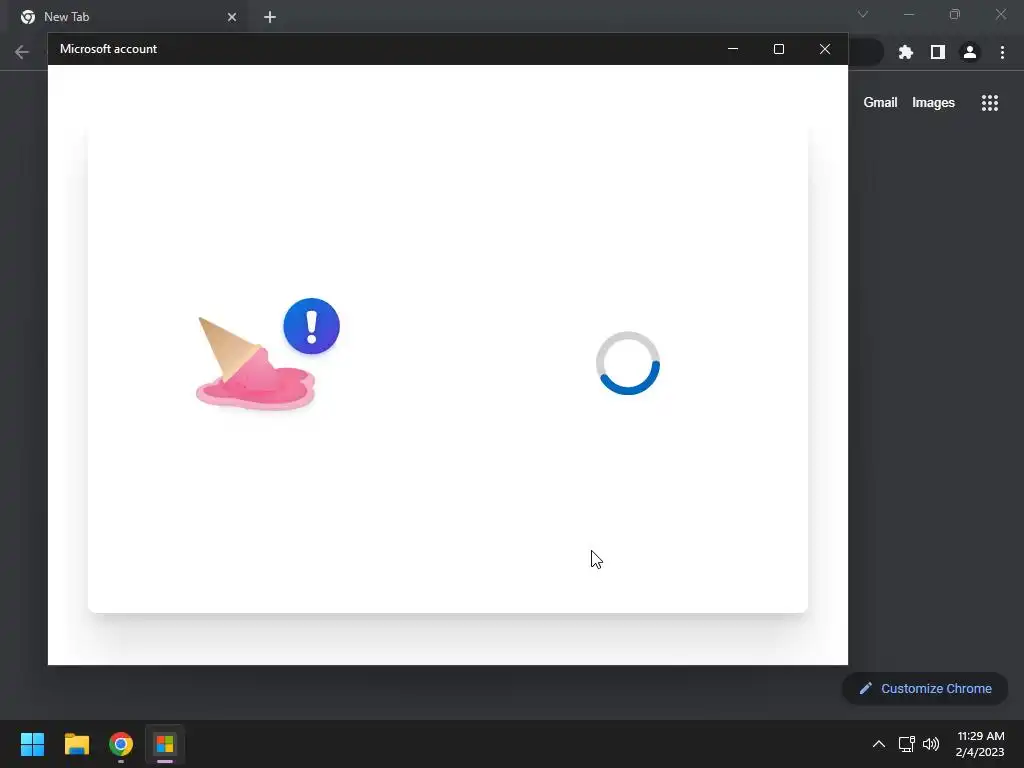Open Chrome three-dot menu
The image size is (1024, 768).
pyautogui.click(x=1002, y=52)
